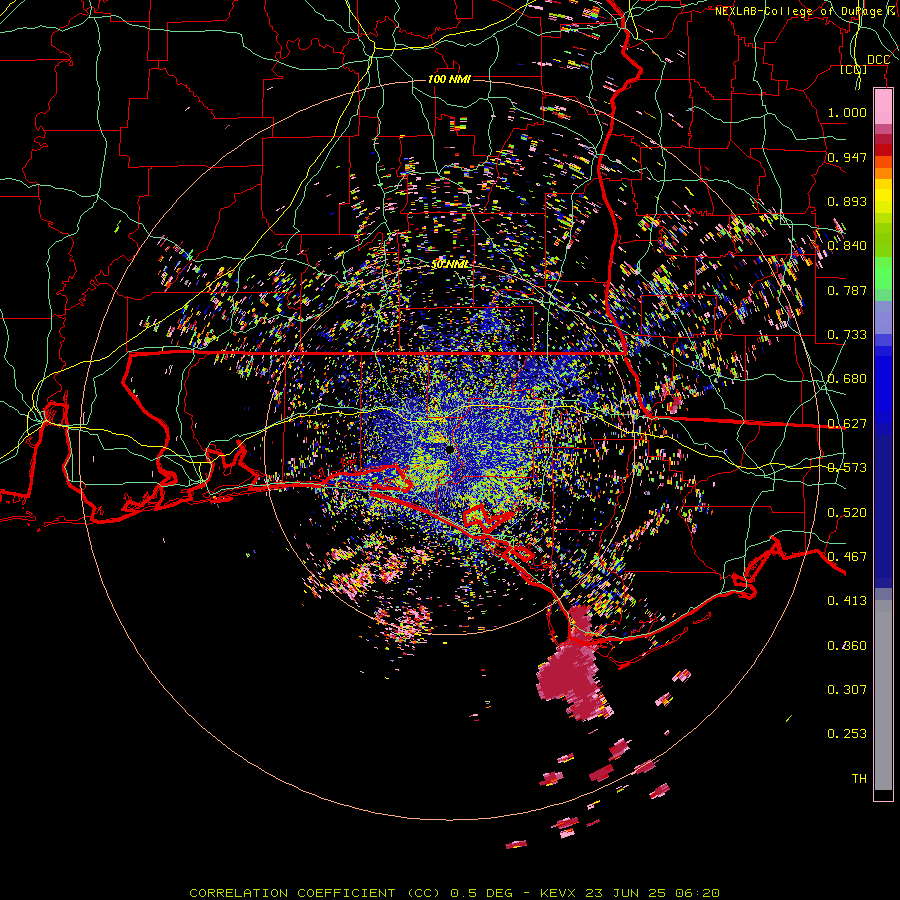
Task: Select the 0.573 legend value
Action: click(x=847, y=468)
